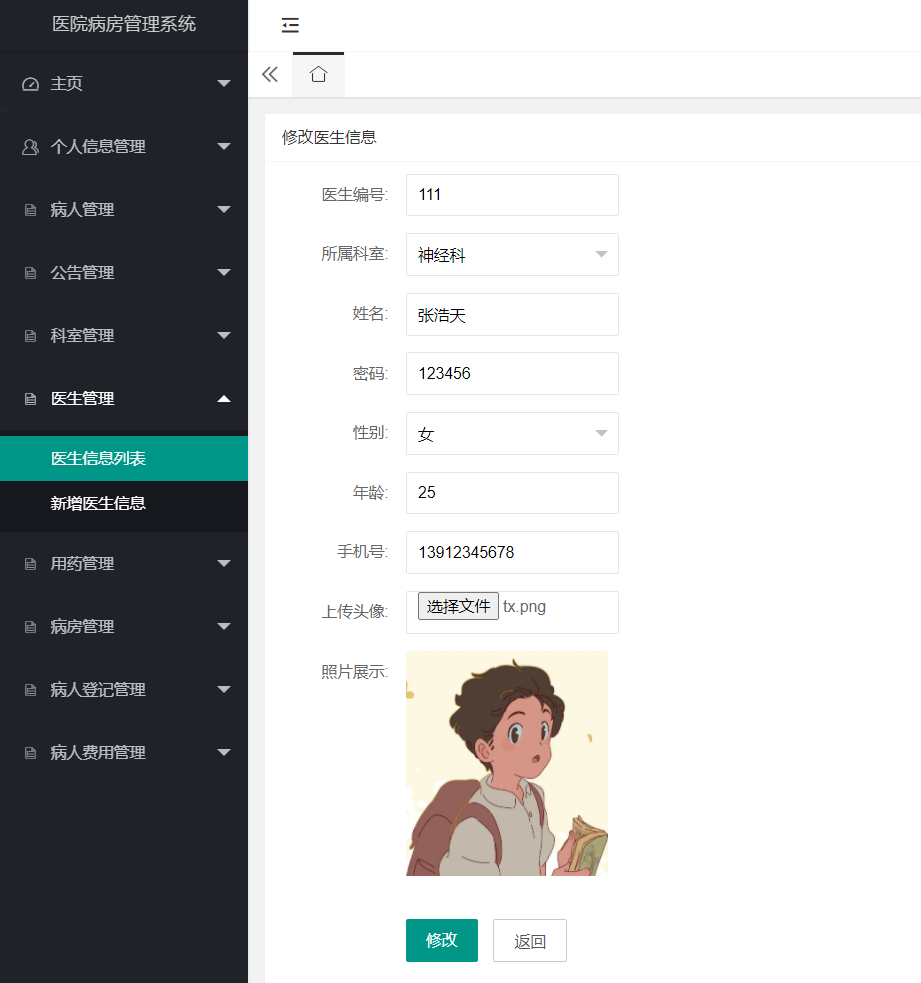Screen dimensions: 921x983
Task: Click the document icon beside 科室管理
Action: click(30, 336)
